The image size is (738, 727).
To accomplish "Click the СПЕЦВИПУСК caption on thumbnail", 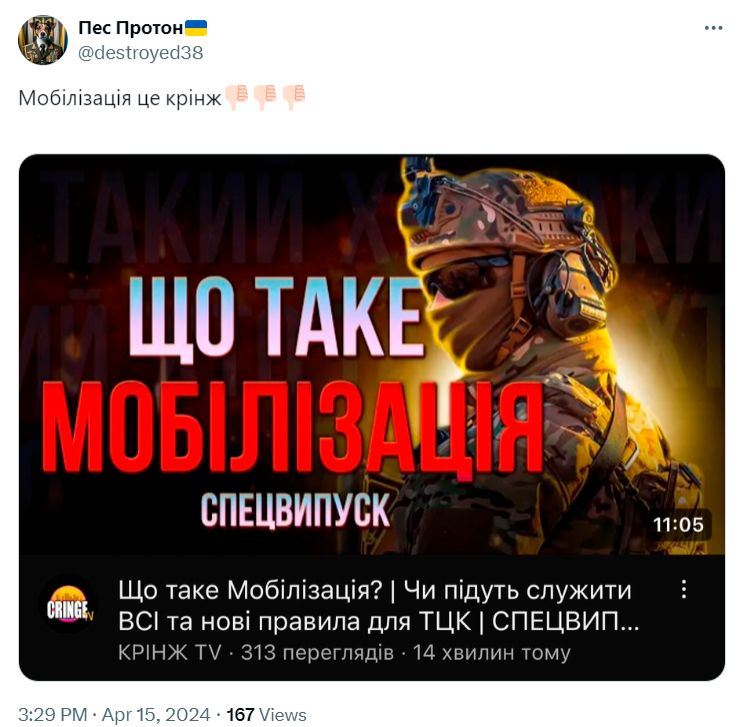I will click(295, 511).
